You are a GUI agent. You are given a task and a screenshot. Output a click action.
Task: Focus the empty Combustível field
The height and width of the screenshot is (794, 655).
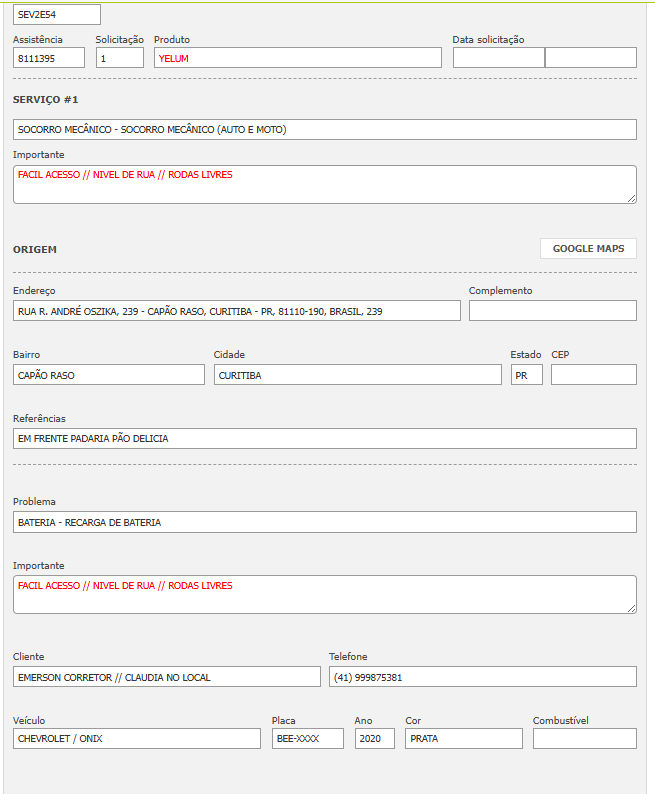584,739
